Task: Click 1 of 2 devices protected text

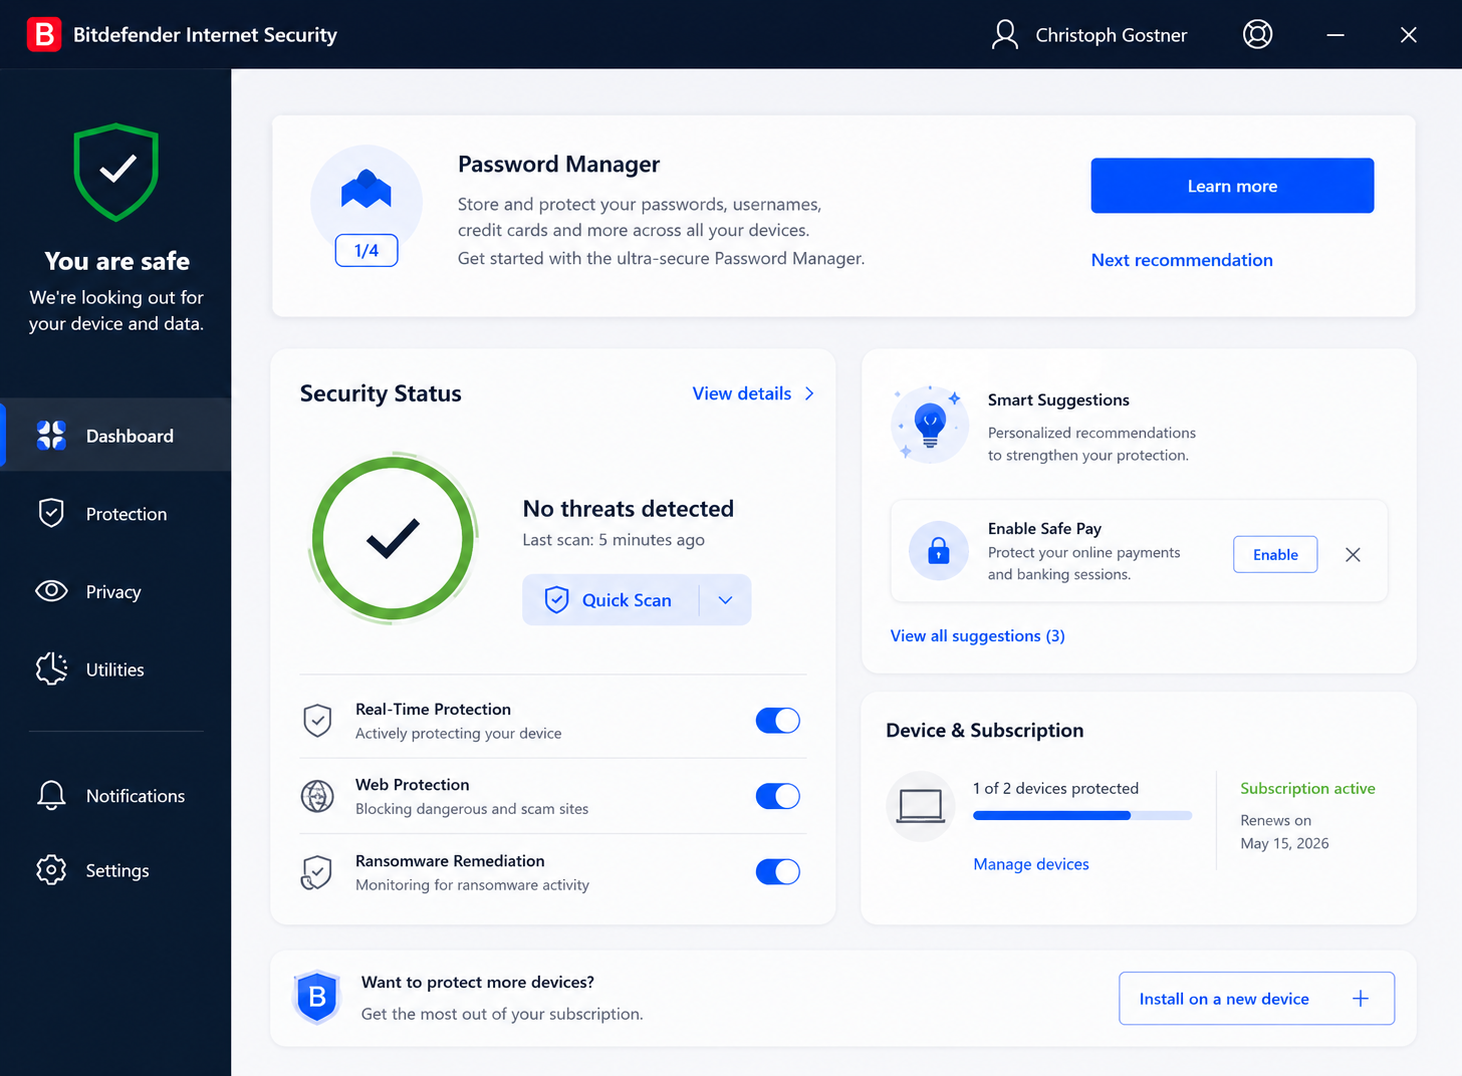Action: [1055, 788]
